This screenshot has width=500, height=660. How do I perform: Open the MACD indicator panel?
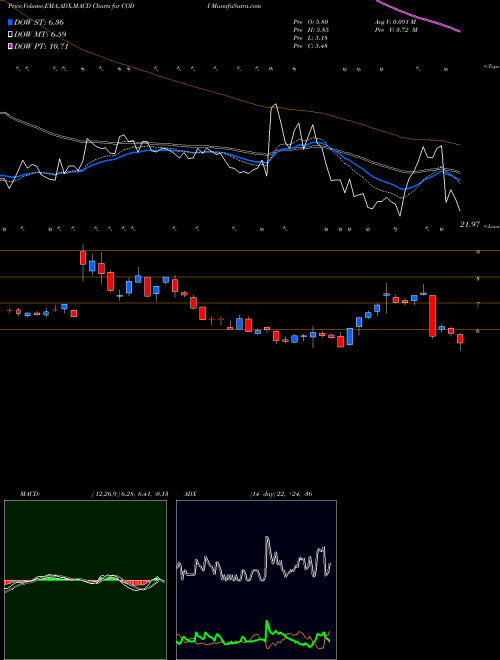[x=85, y=580]
